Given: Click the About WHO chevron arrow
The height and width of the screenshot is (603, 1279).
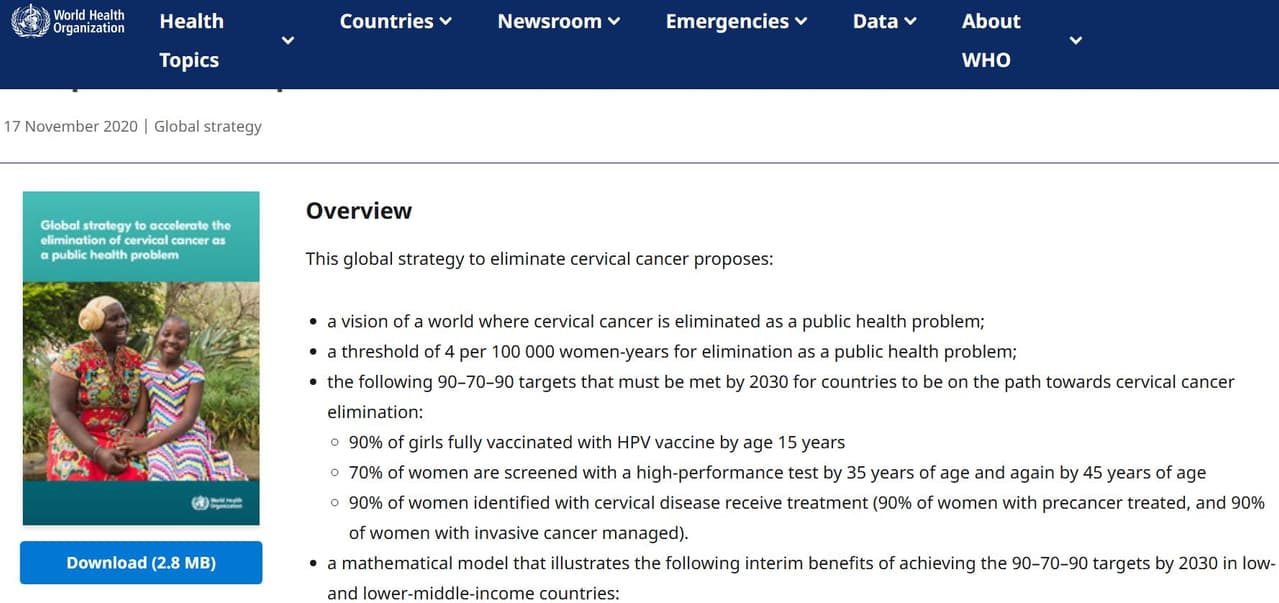Looking at the screenshot, I should point(1076,41).
